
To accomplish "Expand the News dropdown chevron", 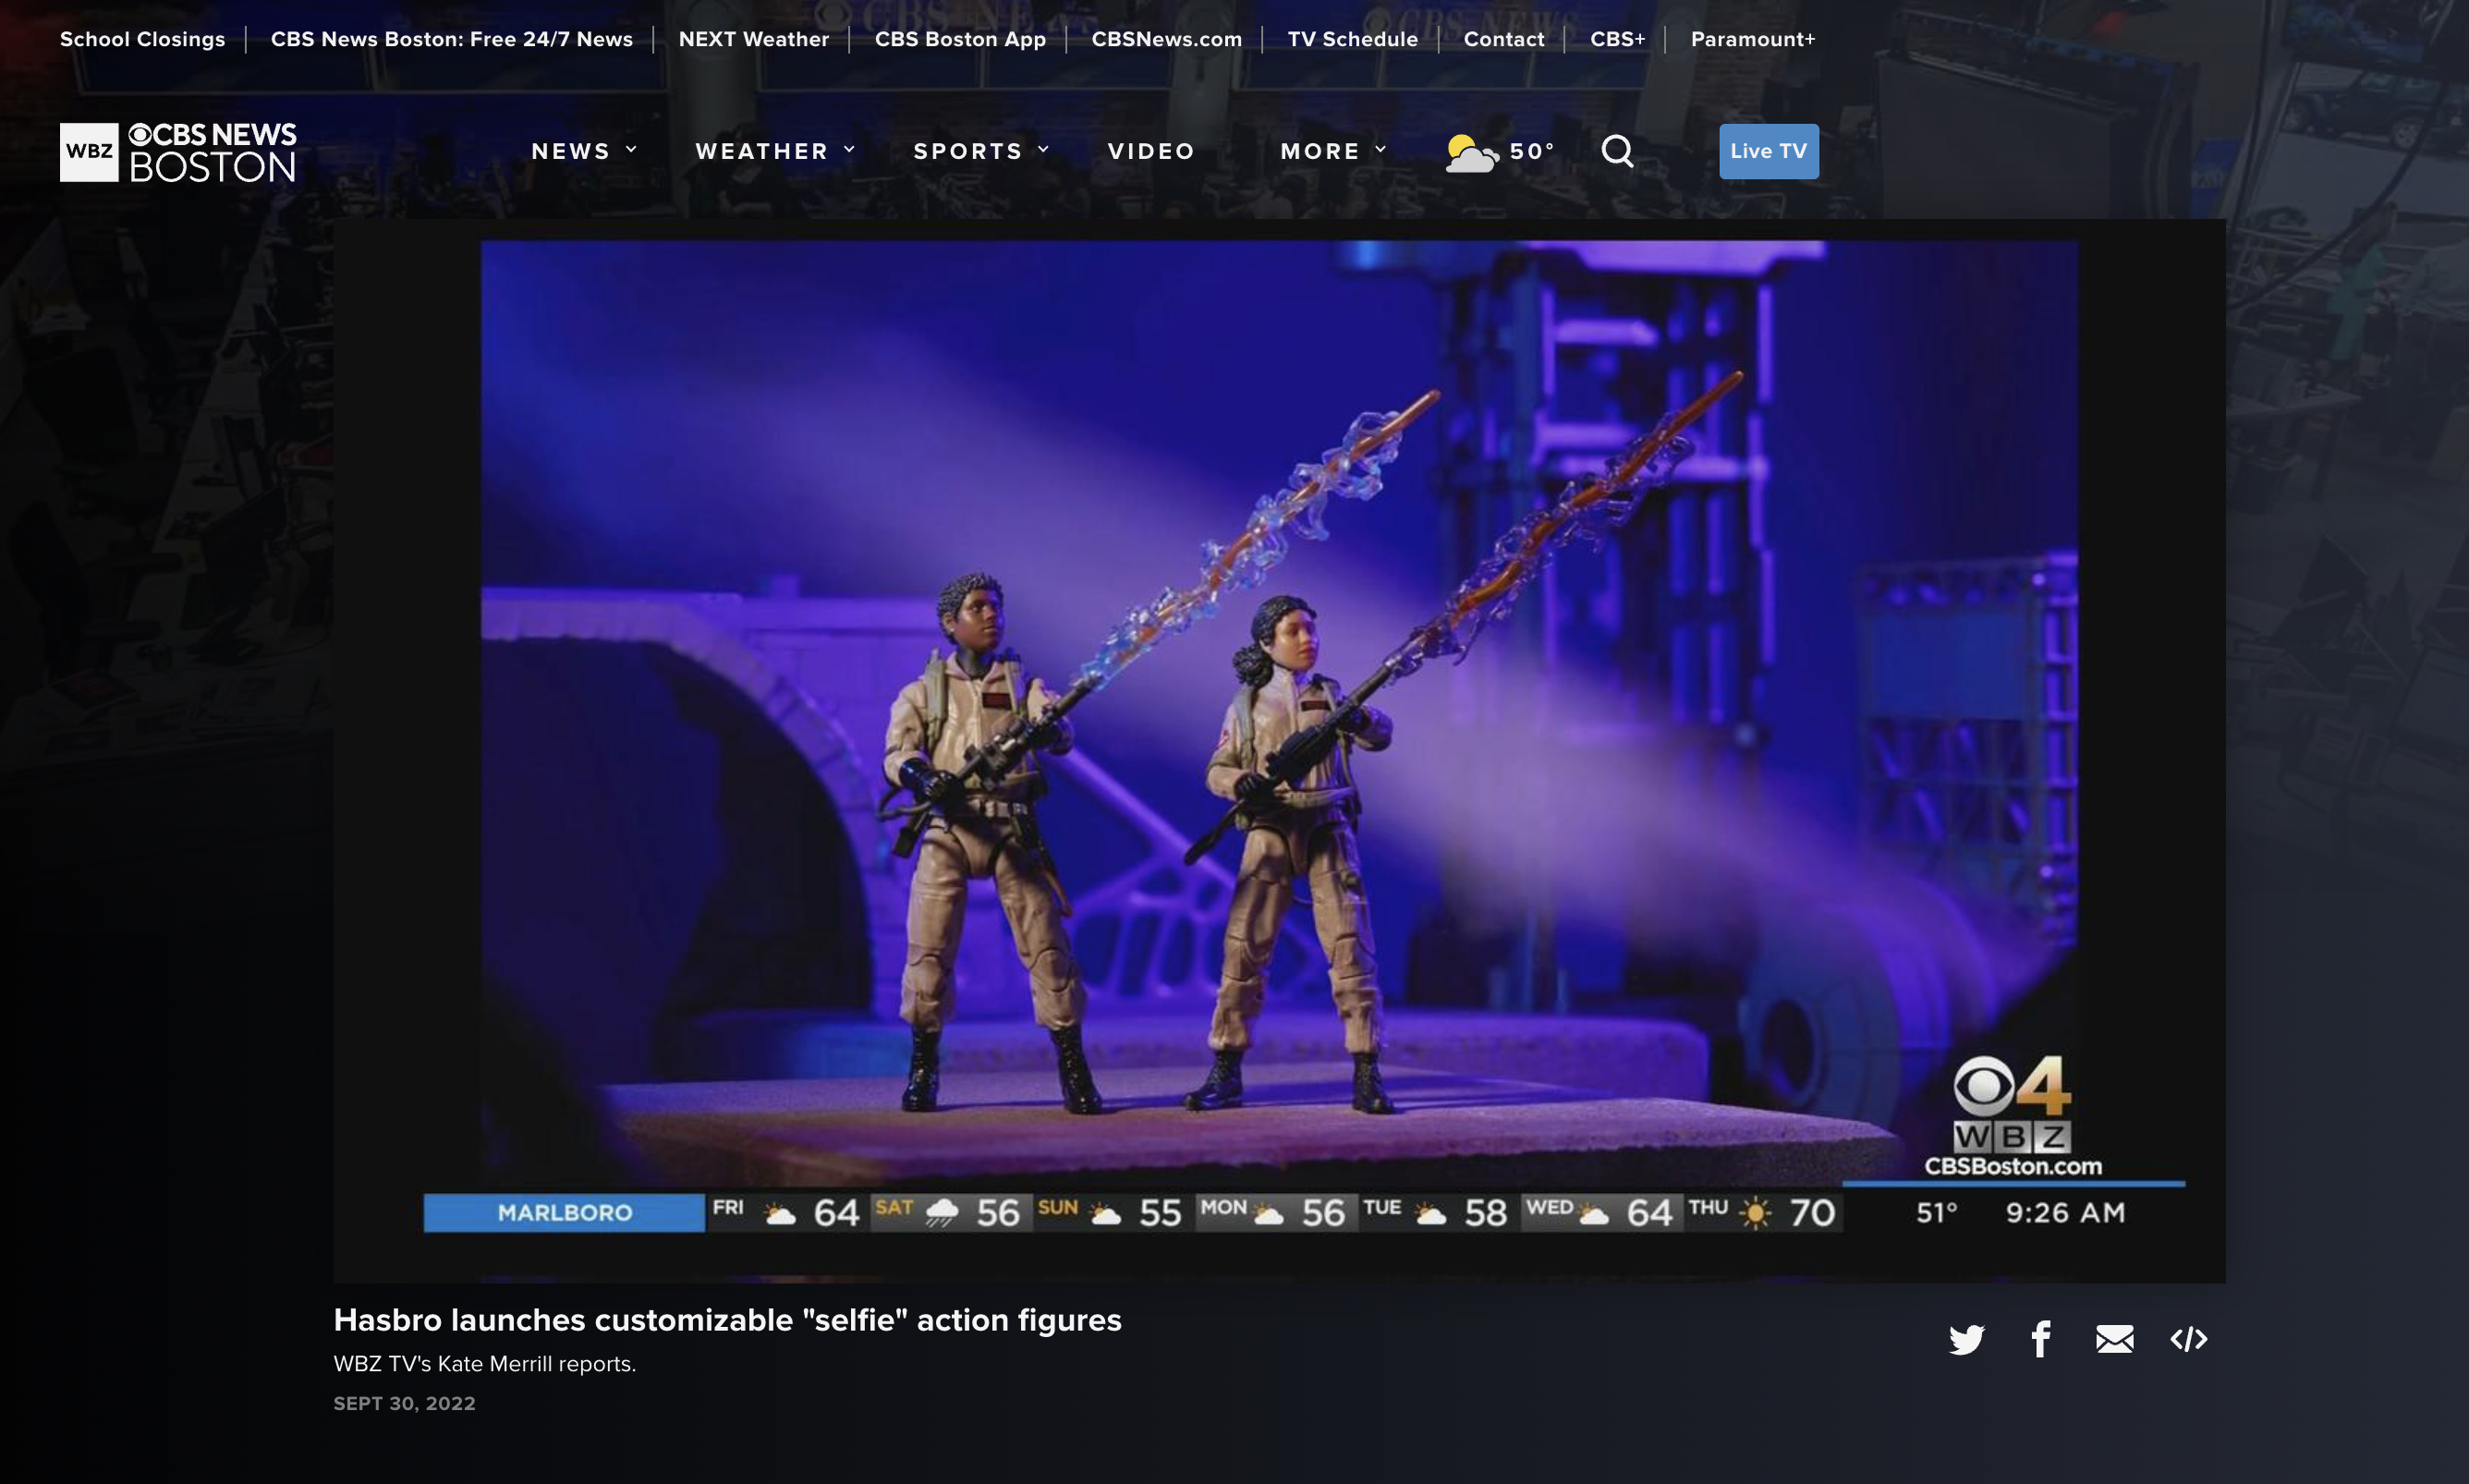I will pos(631,150).
